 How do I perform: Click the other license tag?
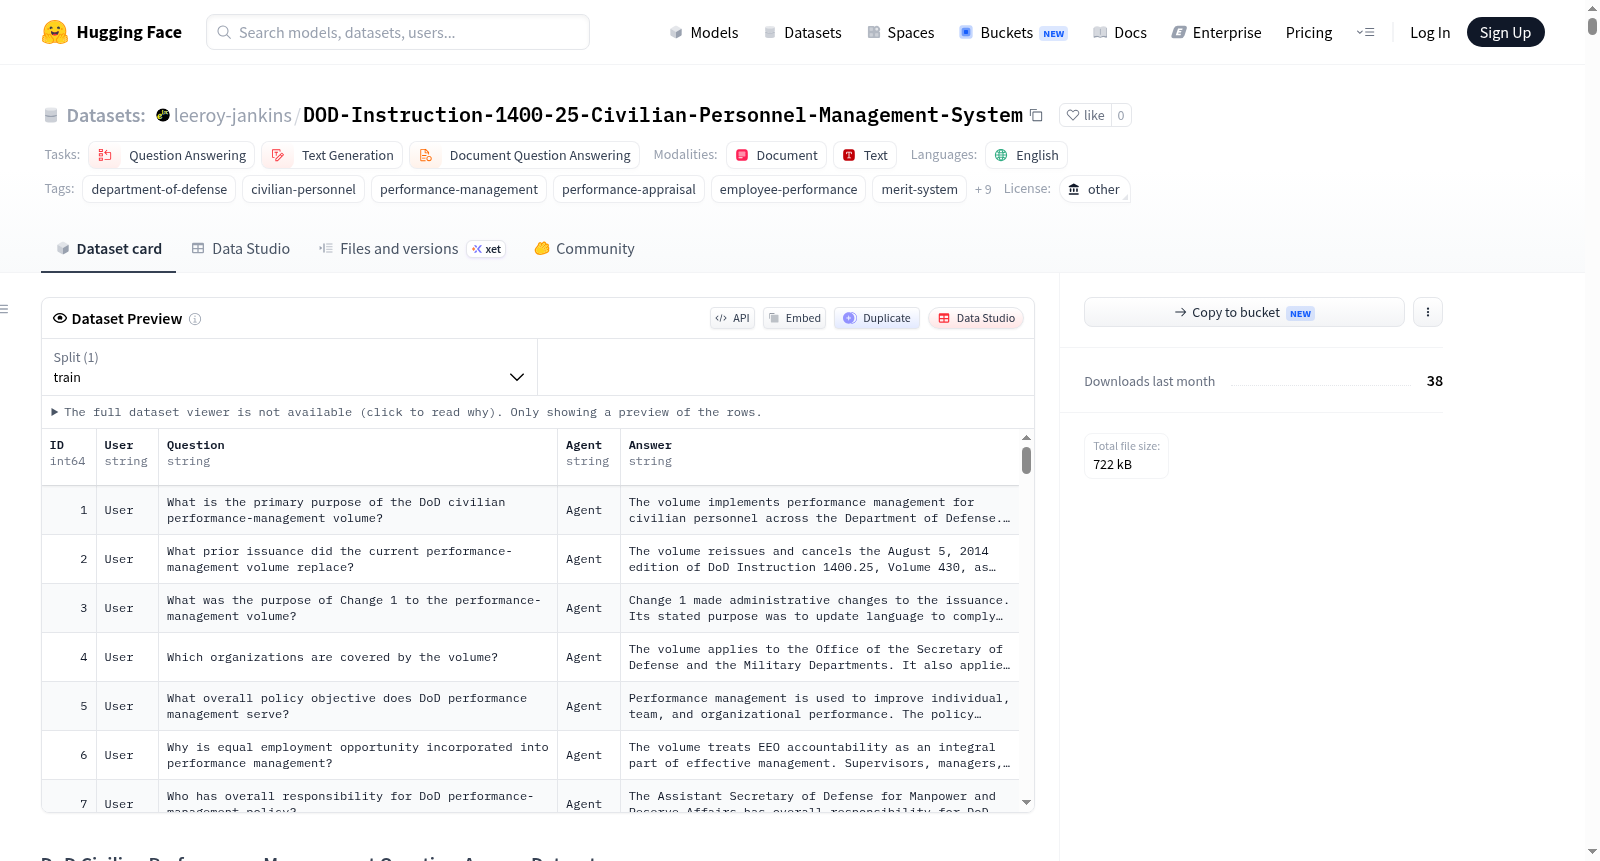[x=1094, y=189]
